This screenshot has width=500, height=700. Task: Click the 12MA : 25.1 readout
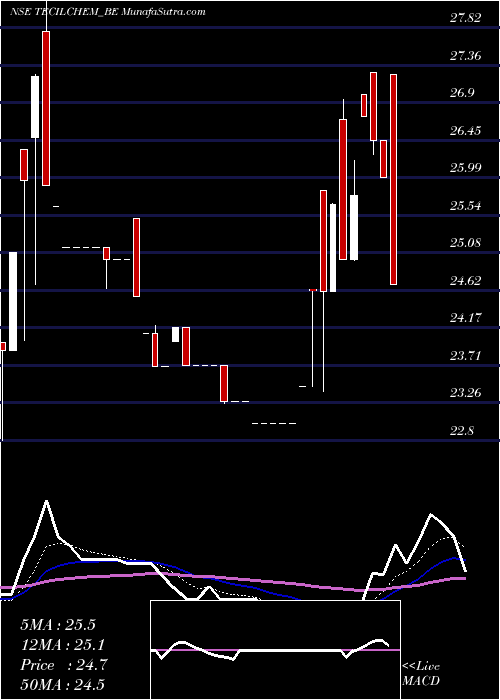pos(63,645)
